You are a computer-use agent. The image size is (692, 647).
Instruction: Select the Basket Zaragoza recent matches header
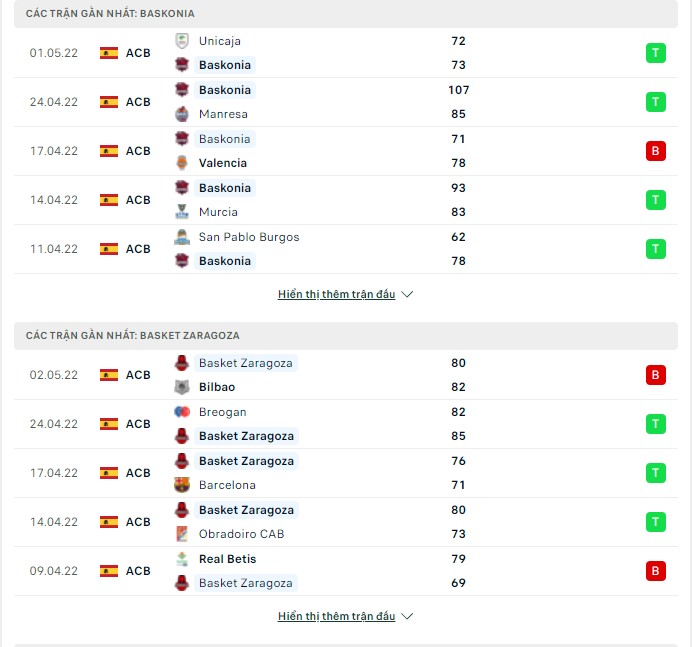pos(346,336)
